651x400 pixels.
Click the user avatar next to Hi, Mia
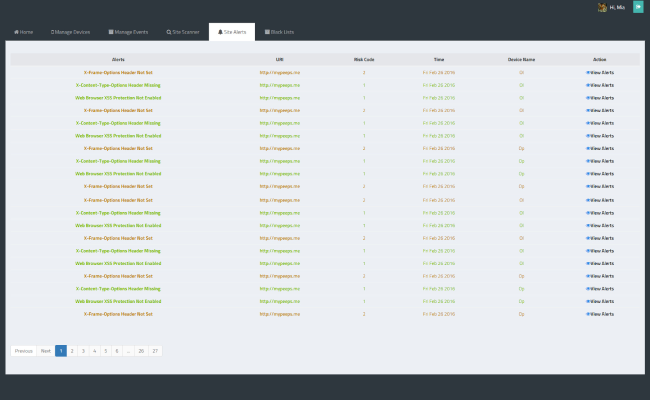pos(602,7)
